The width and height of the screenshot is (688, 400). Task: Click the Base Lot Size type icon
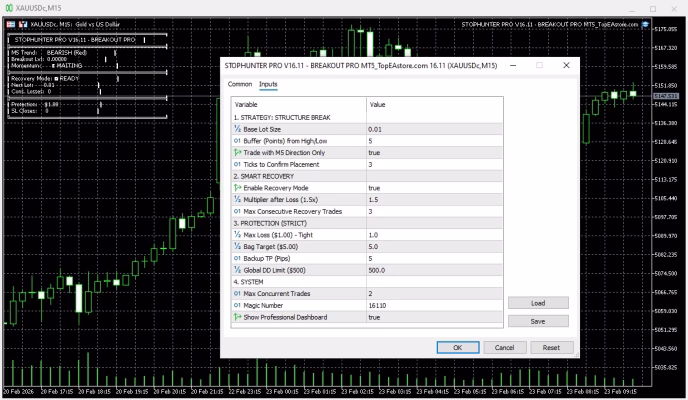(x=237, y=129)
